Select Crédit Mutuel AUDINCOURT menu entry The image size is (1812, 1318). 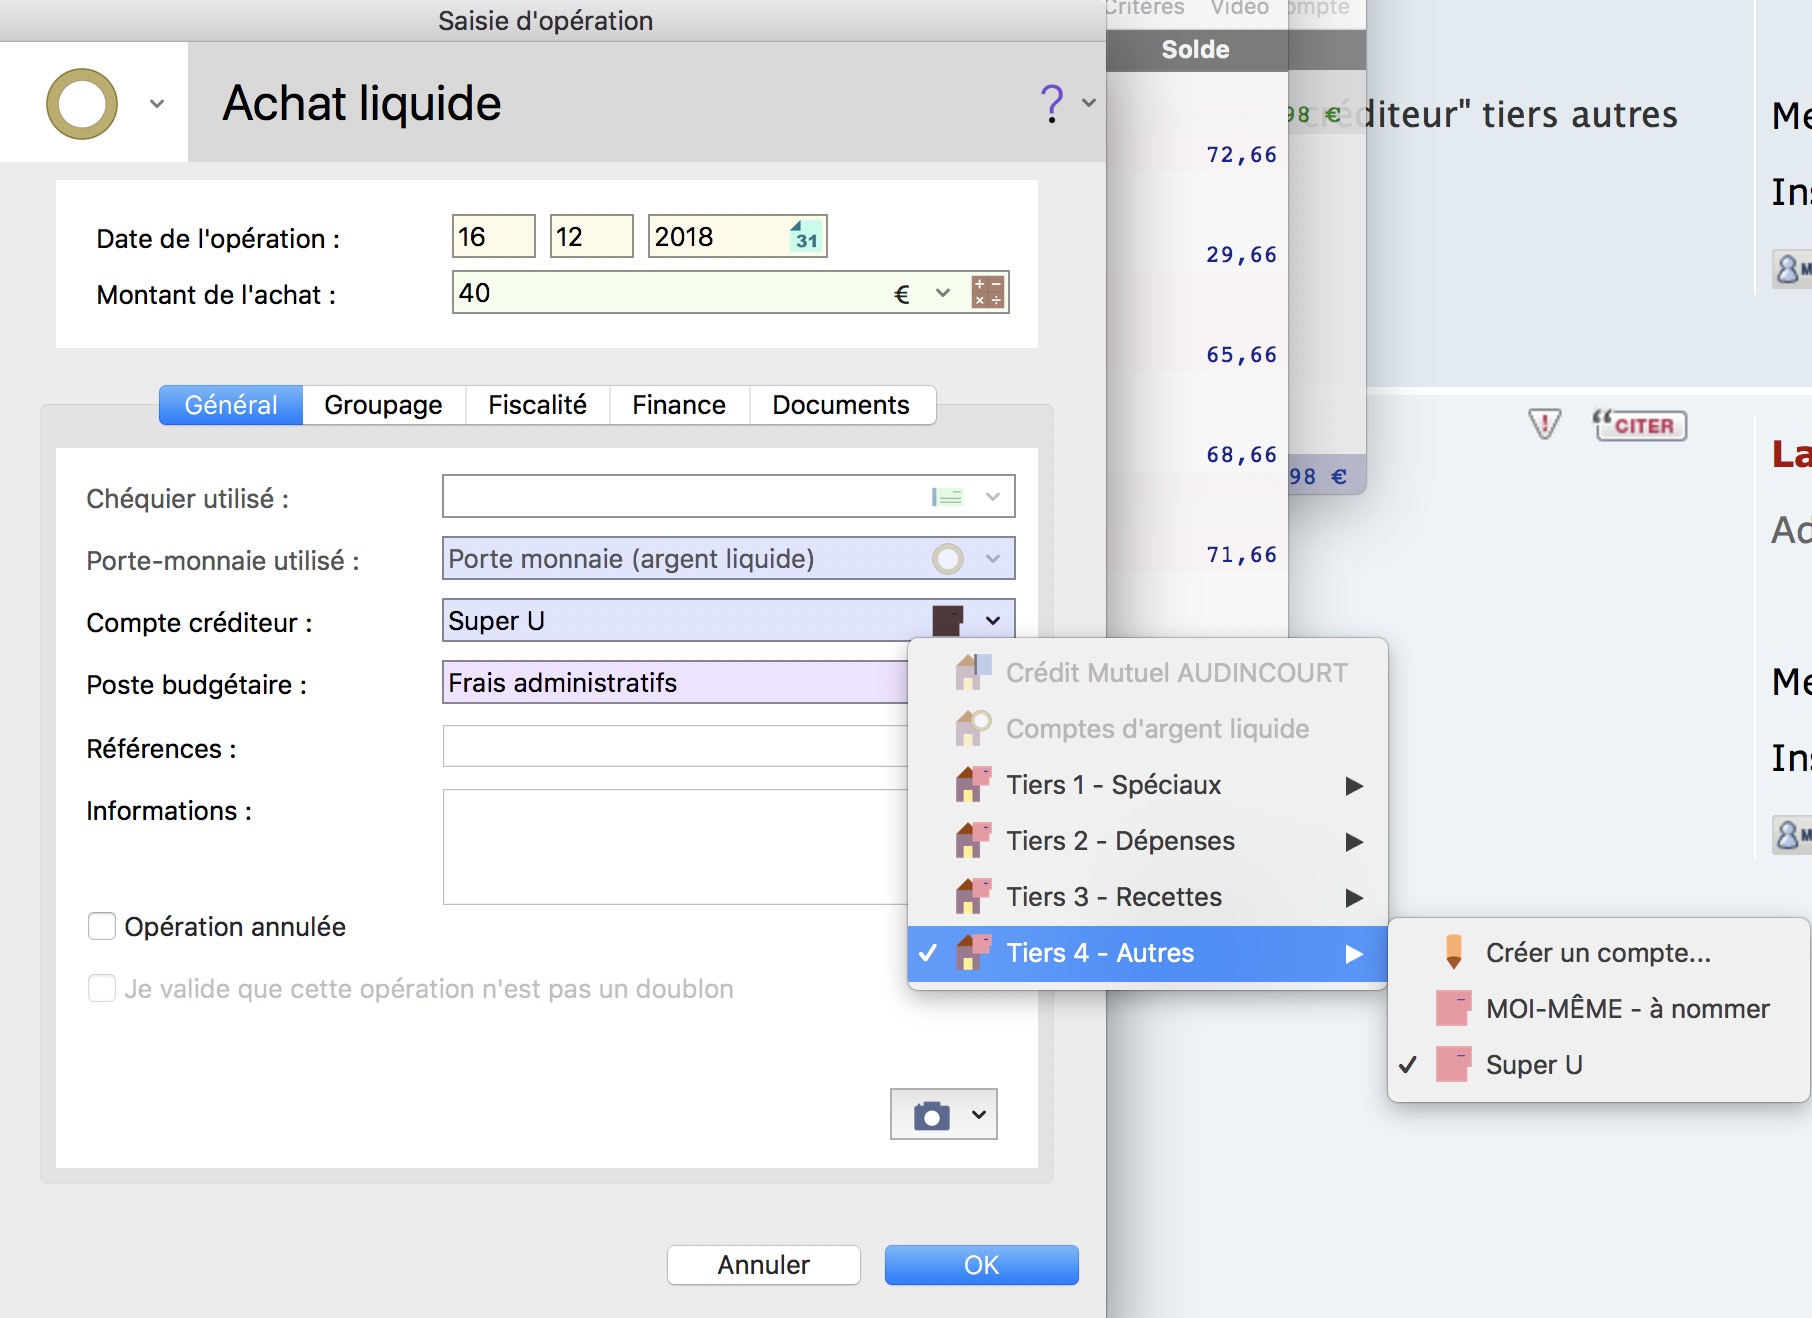[x=1147, y=673]
